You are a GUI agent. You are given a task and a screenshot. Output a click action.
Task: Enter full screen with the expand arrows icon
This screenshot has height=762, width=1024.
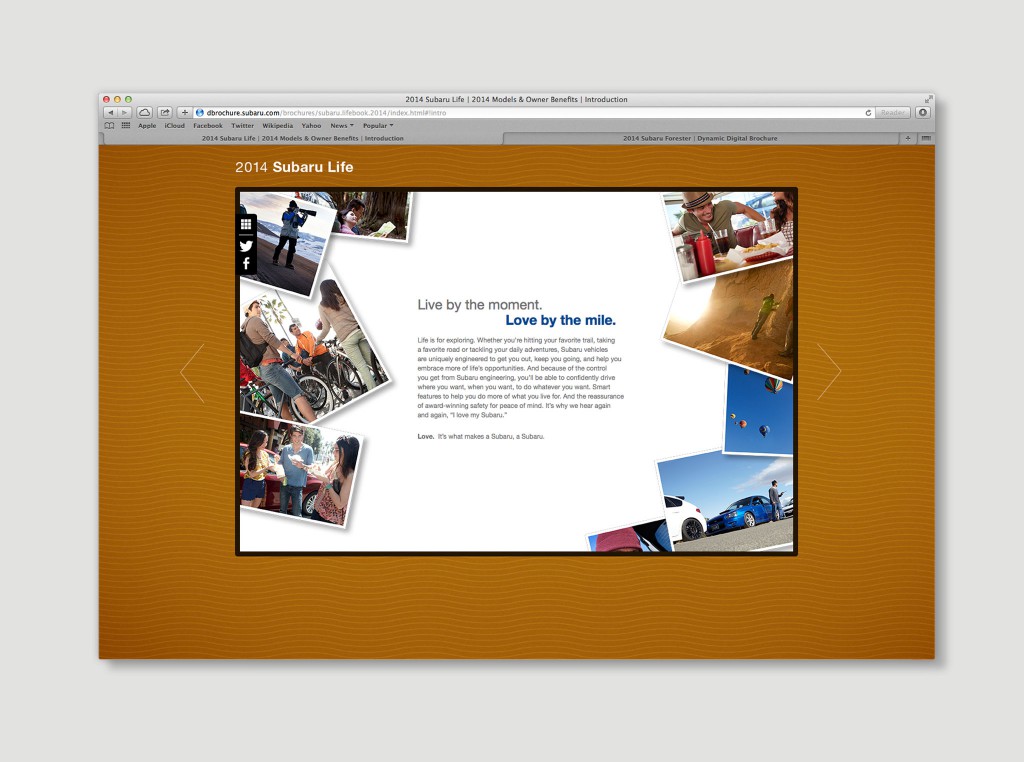tap(928, 99)
